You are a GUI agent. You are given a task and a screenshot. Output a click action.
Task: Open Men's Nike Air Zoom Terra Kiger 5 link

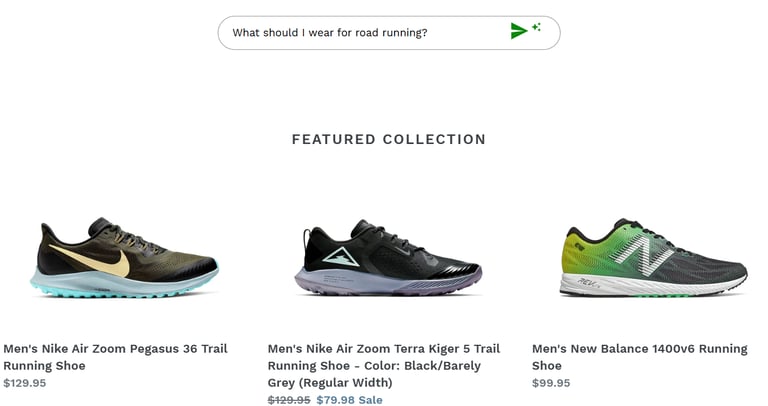click(x=383, y=365)
